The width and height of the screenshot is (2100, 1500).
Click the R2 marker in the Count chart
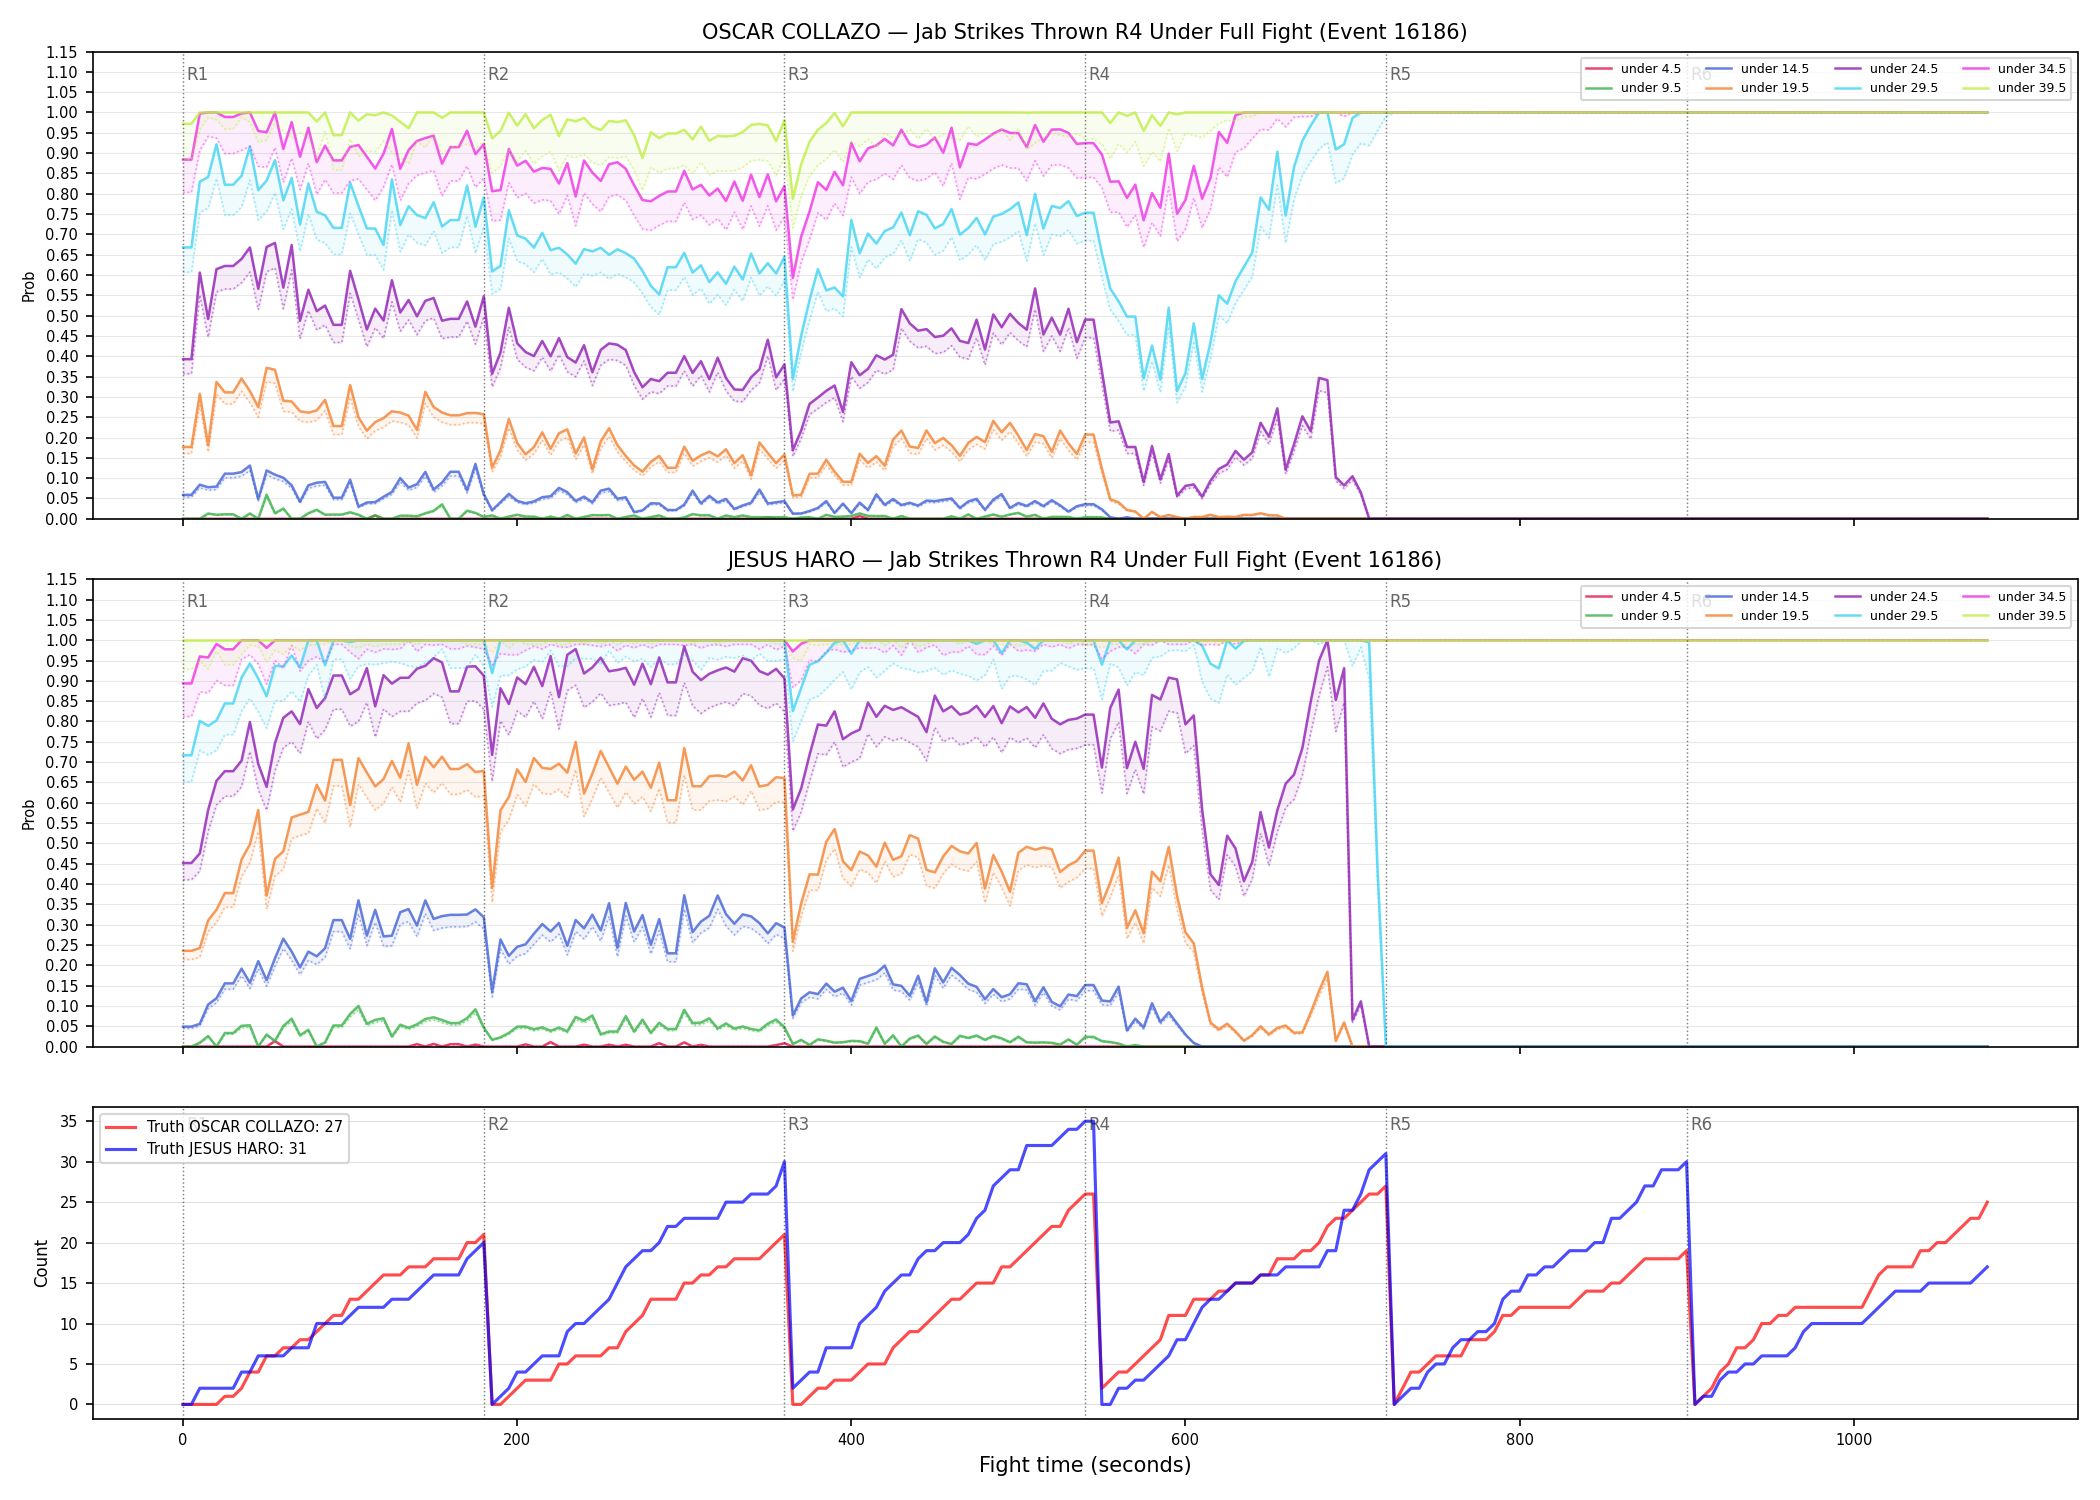click(x=498, y=1124)
